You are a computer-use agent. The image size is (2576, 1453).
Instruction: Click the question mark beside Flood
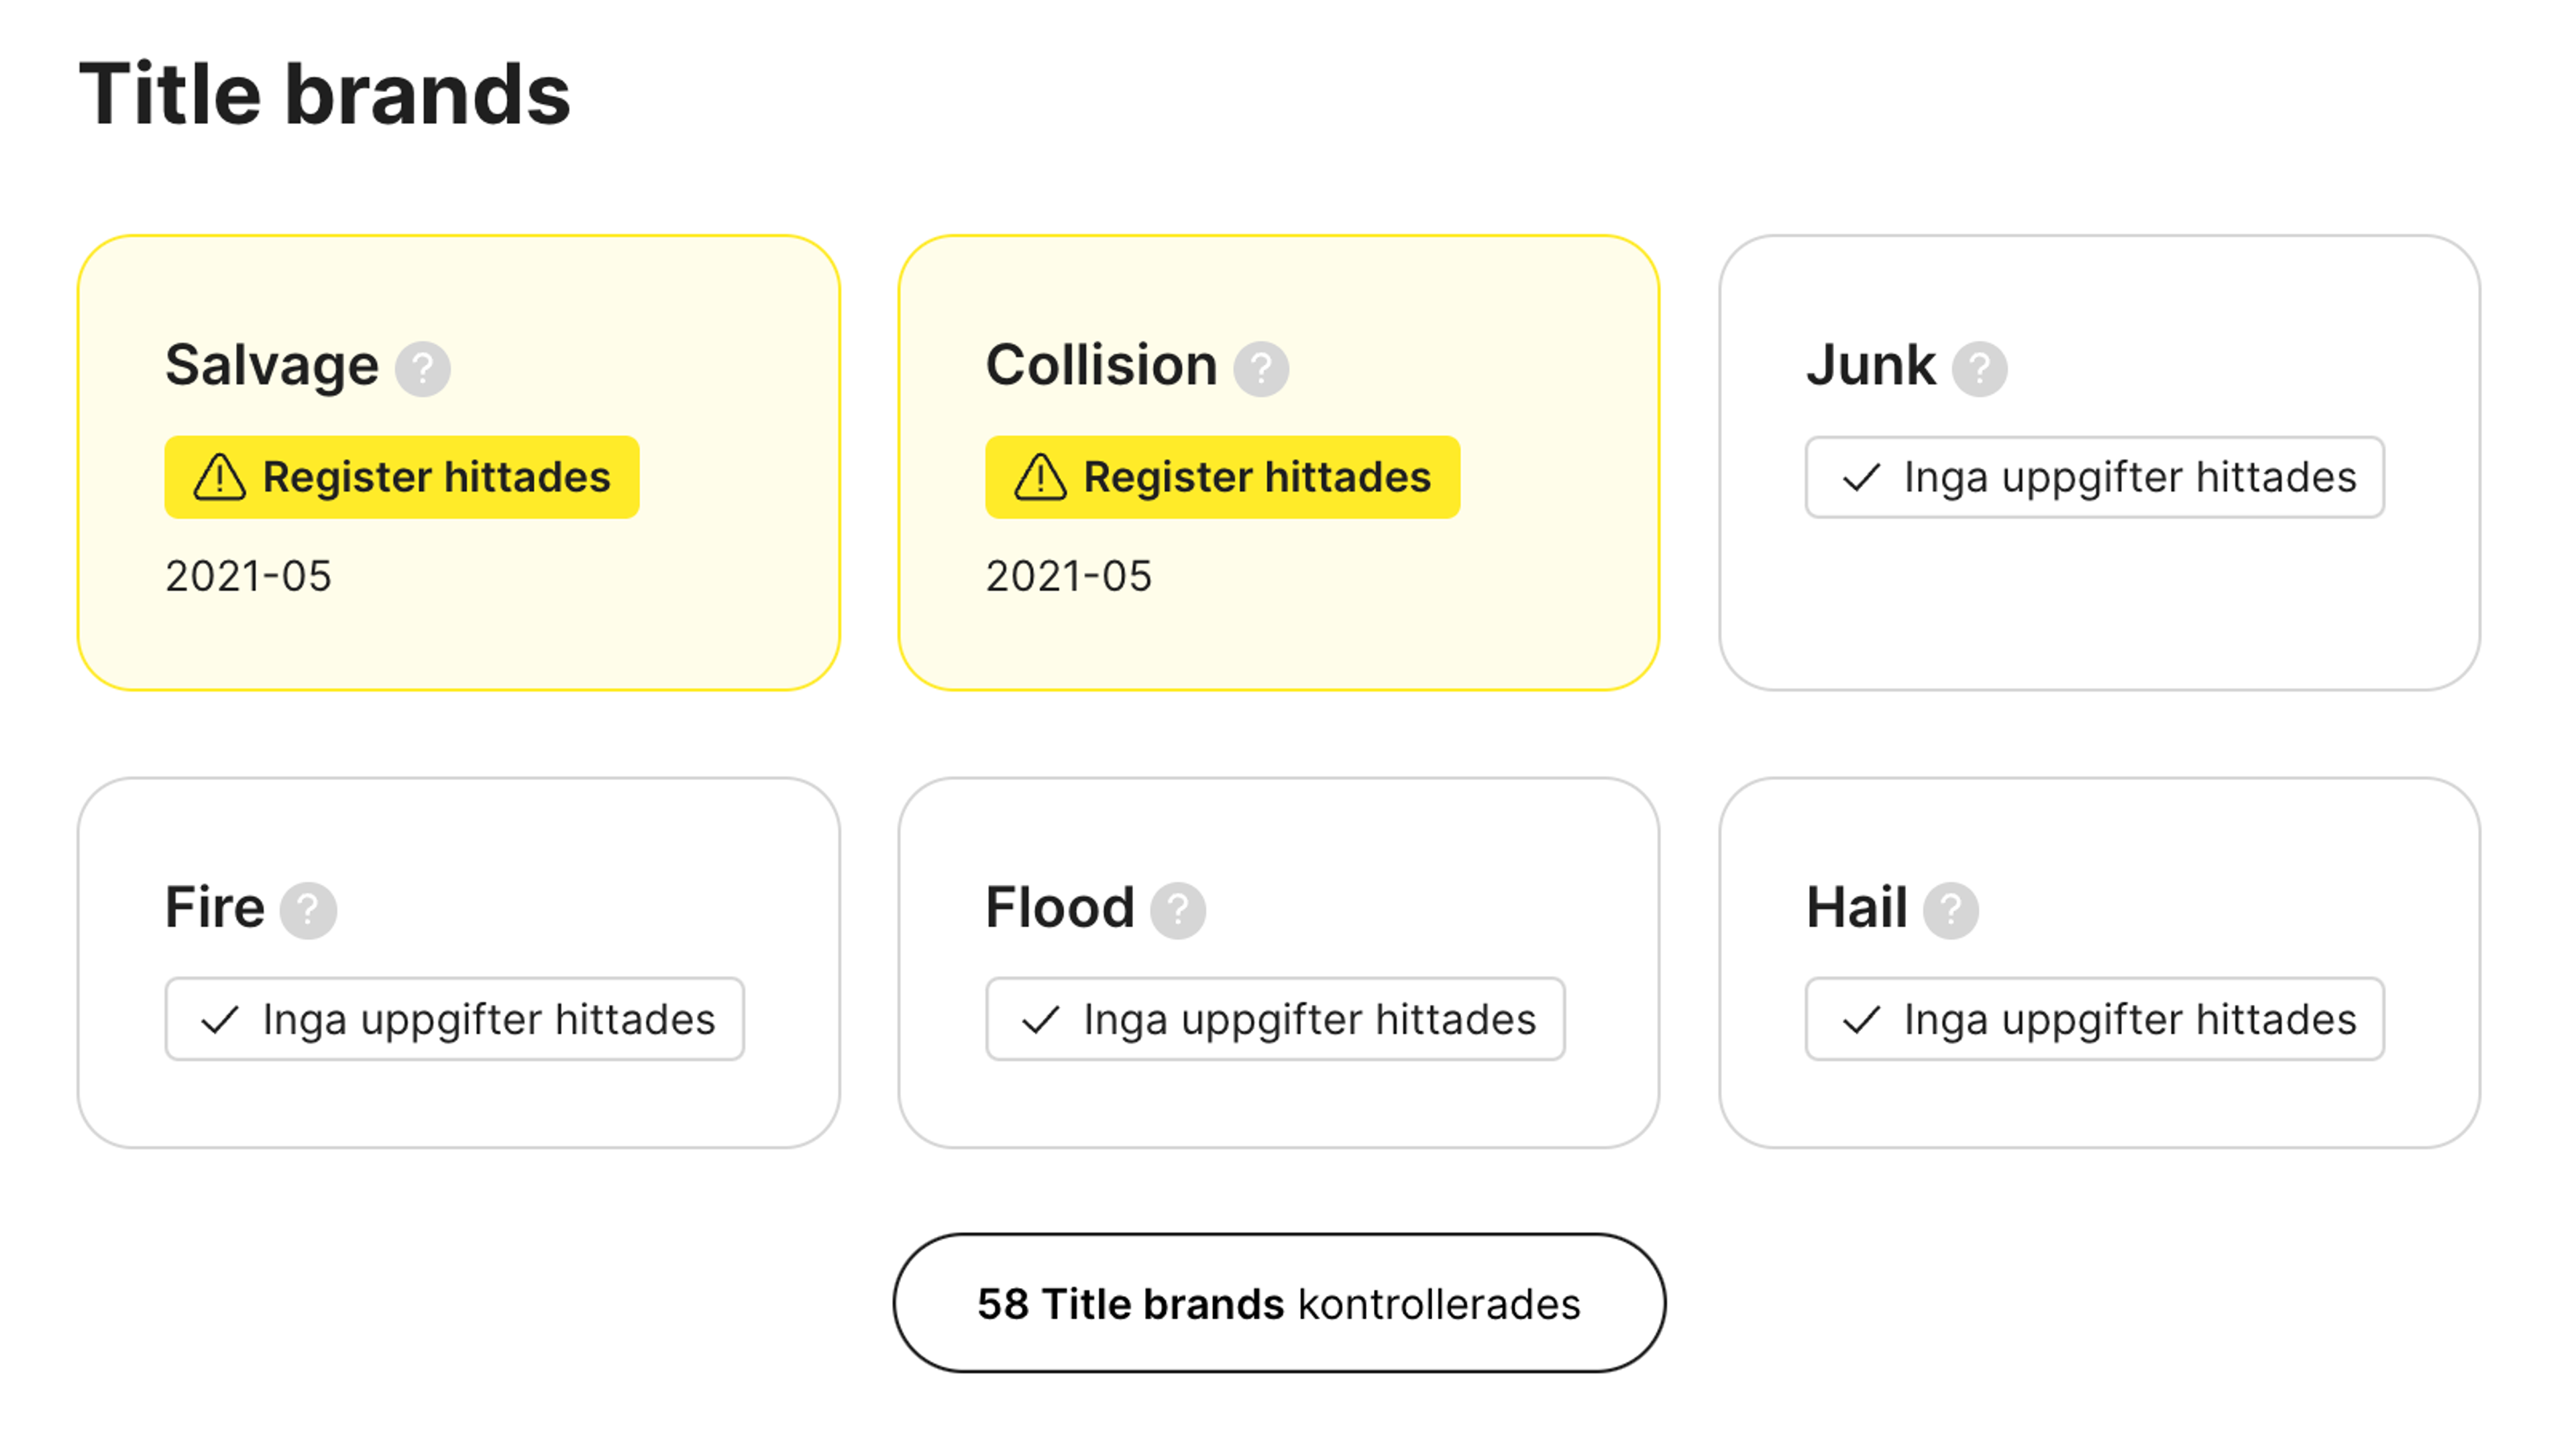tap(1177, 910)
